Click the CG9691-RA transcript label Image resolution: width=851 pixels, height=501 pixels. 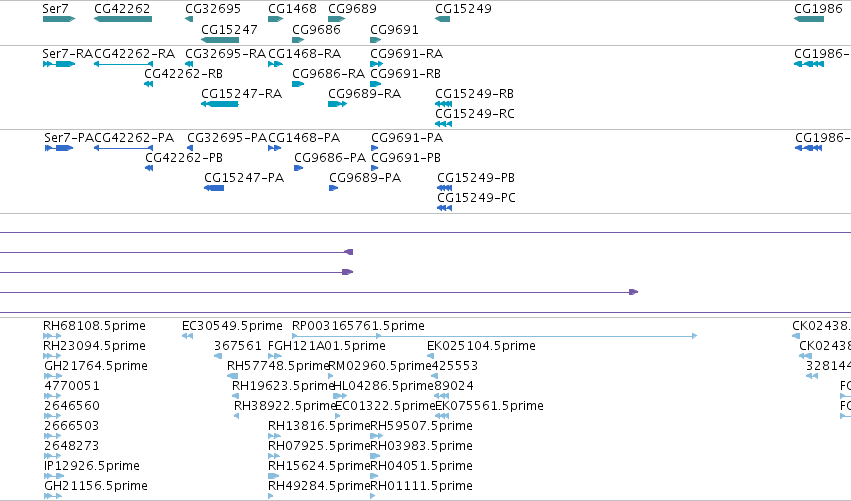(407, 54)
